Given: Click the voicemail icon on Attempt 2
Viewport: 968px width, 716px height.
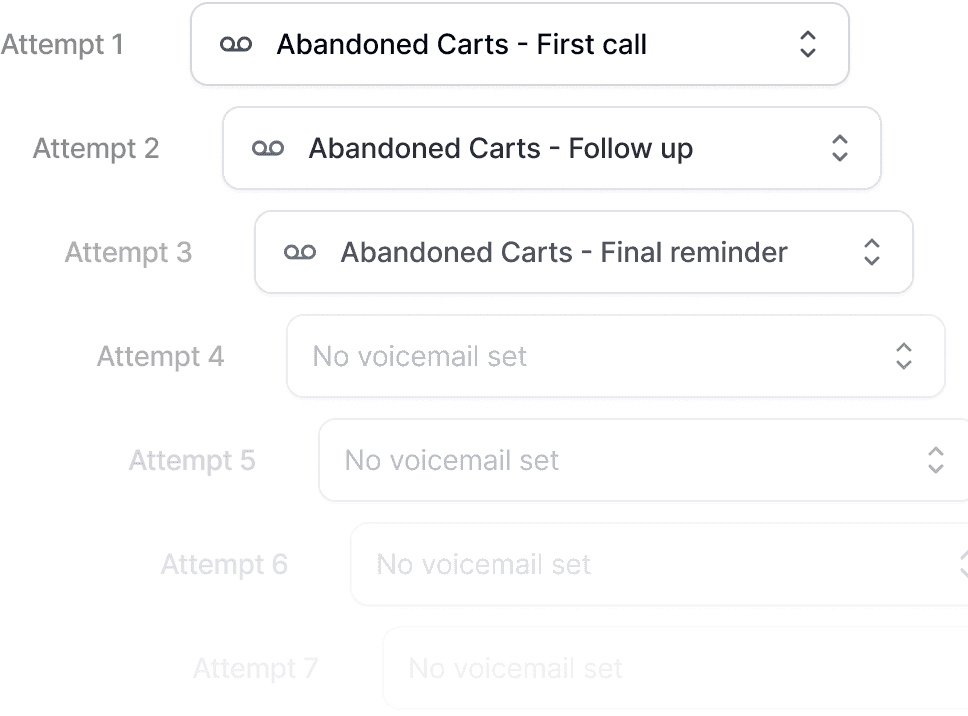Looking at the screenshot, I should coord(268,148).
